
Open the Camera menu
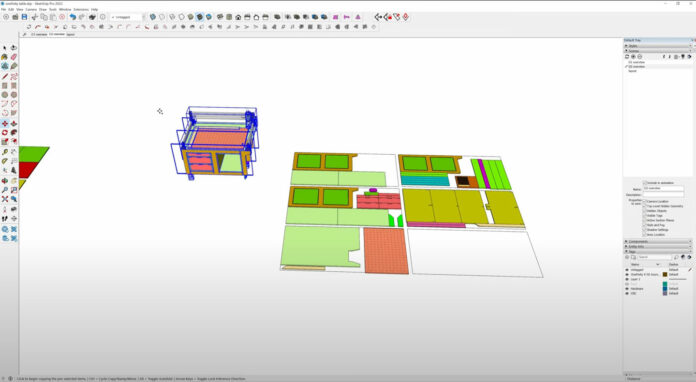tap(31, 9)
